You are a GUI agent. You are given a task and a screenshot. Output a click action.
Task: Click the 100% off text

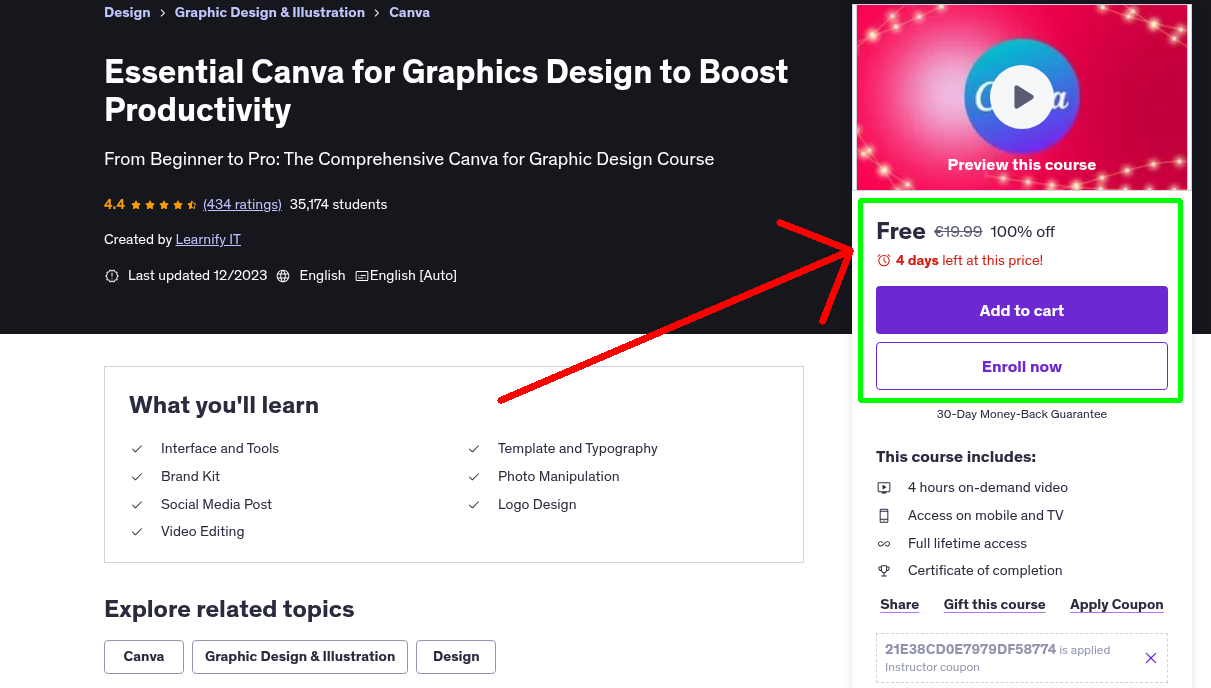[x=1023, y=232]
